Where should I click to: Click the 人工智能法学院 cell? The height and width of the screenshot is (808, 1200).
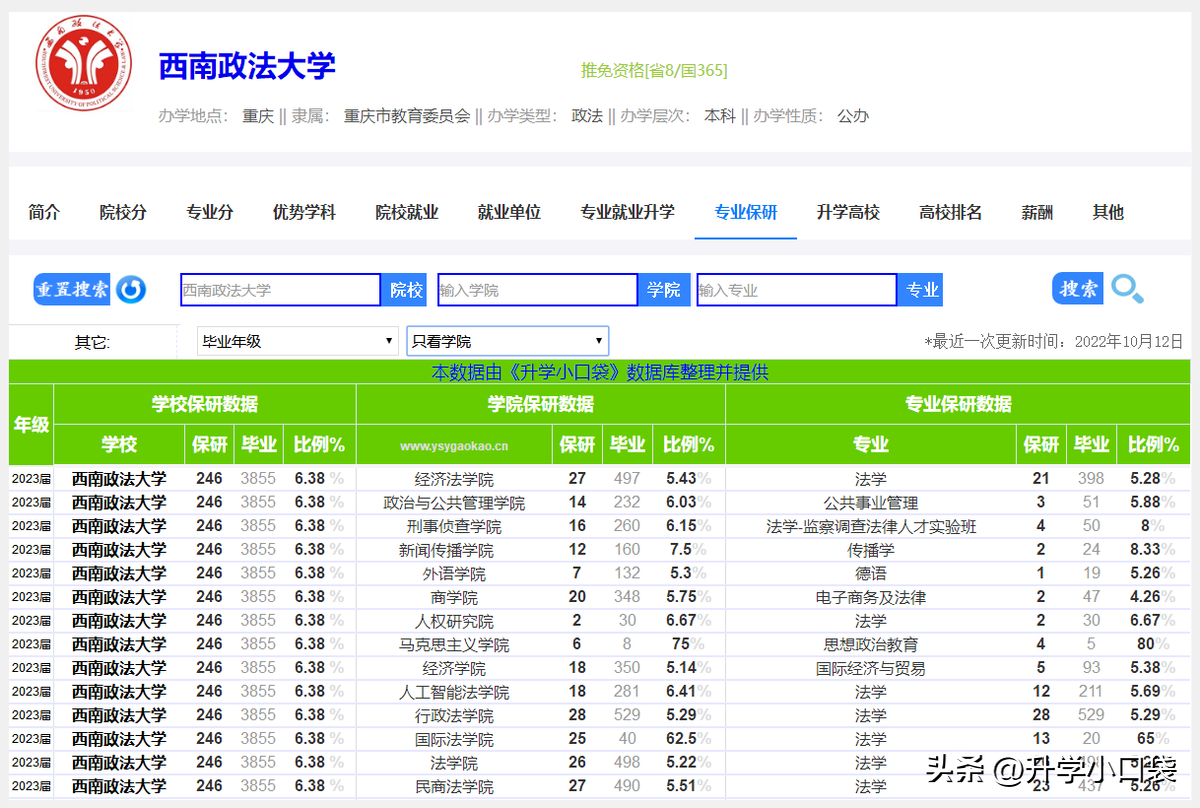coord(454,692)
